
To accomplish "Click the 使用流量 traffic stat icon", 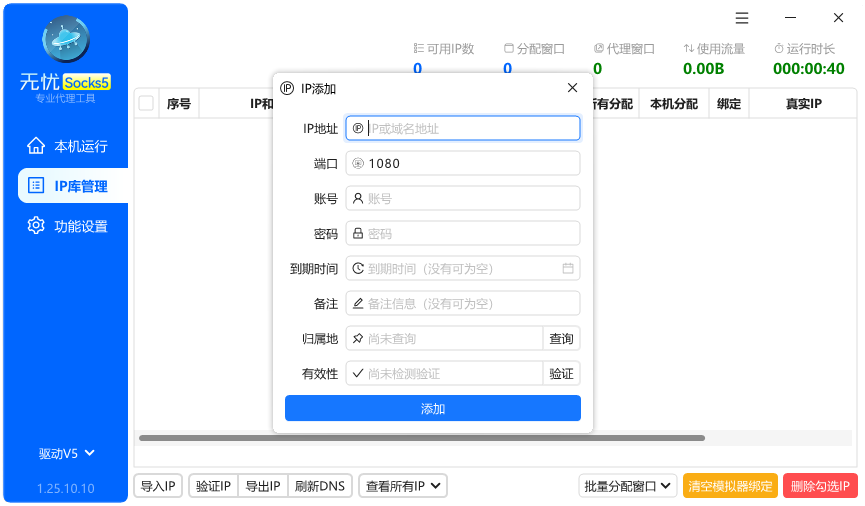I will pyautogui.click(x=689, y=48).
